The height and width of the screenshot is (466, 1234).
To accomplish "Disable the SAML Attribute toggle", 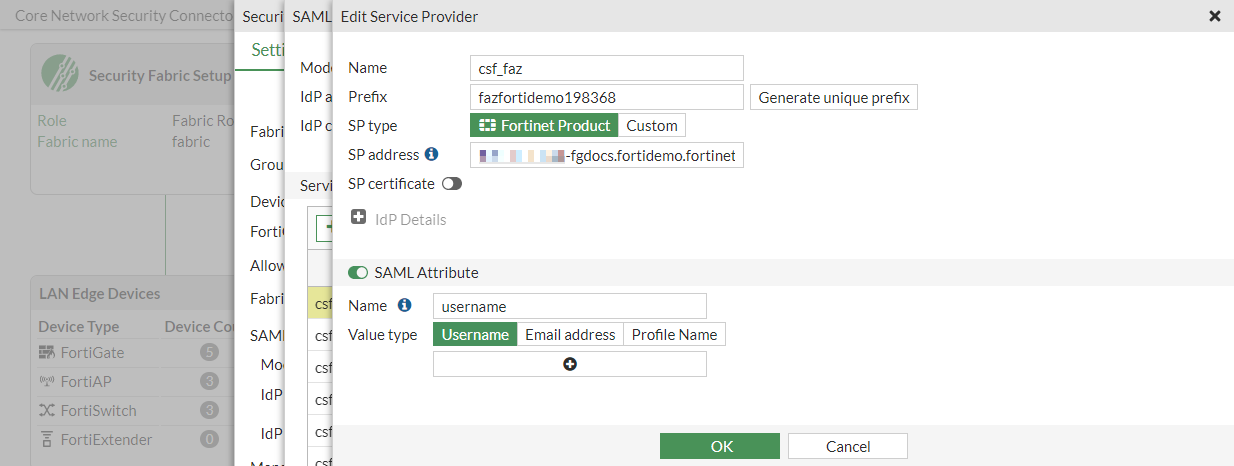I will (x=358, y=272).
